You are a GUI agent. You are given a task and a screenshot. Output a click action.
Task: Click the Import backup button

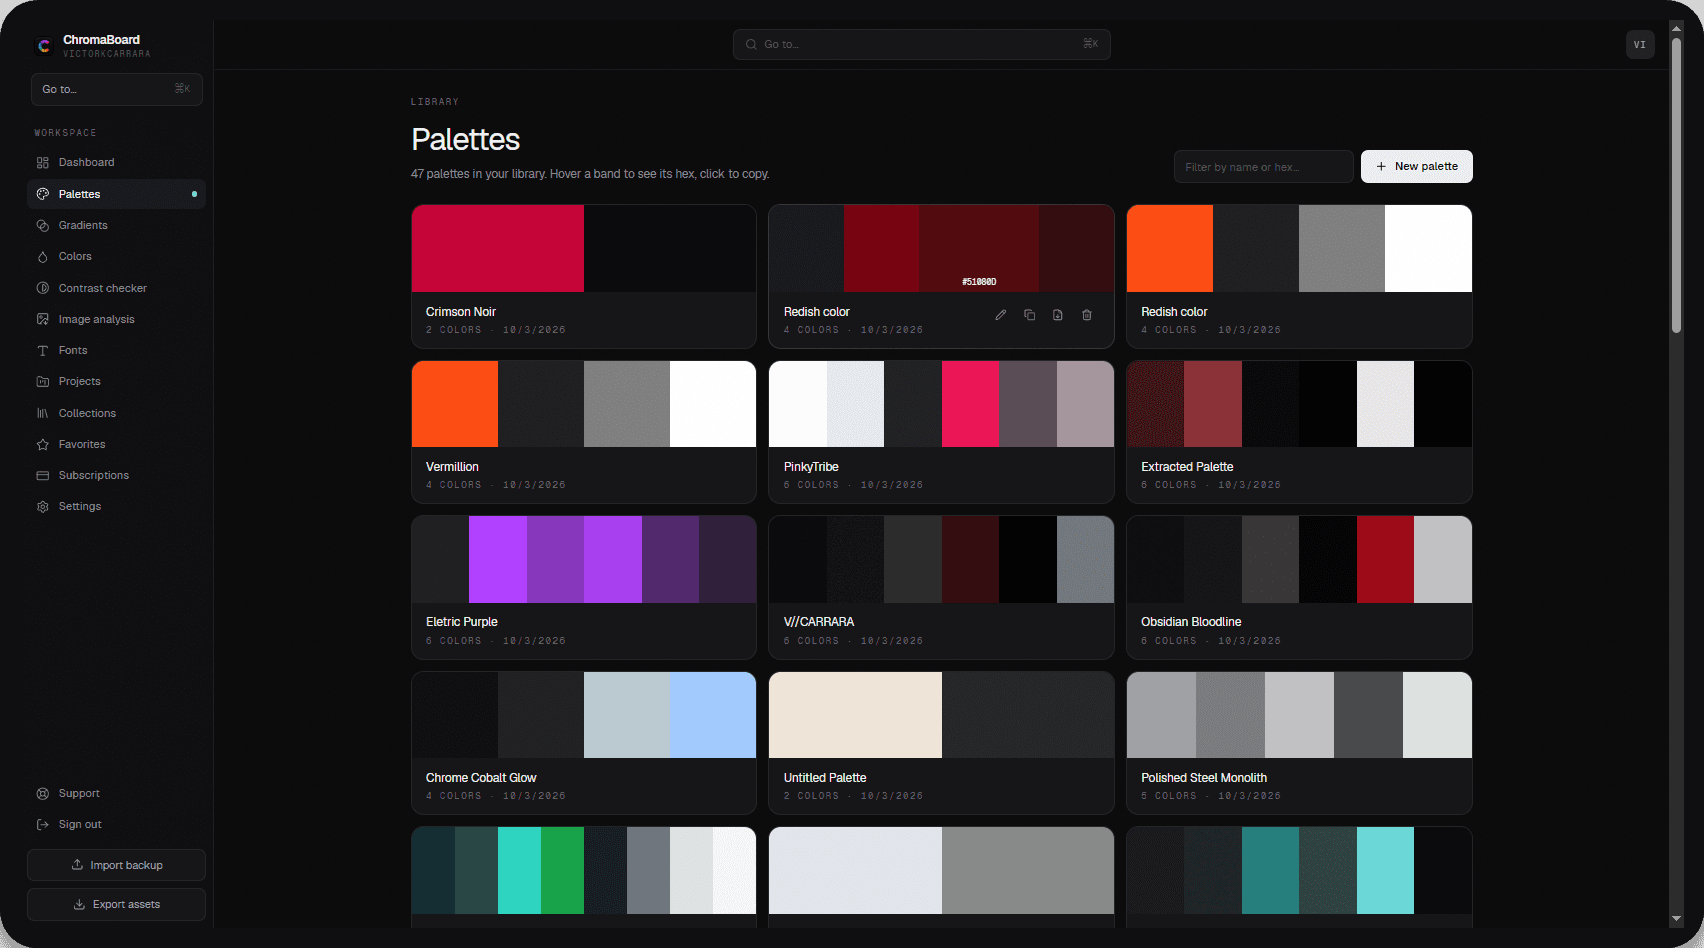coord(116,865)
